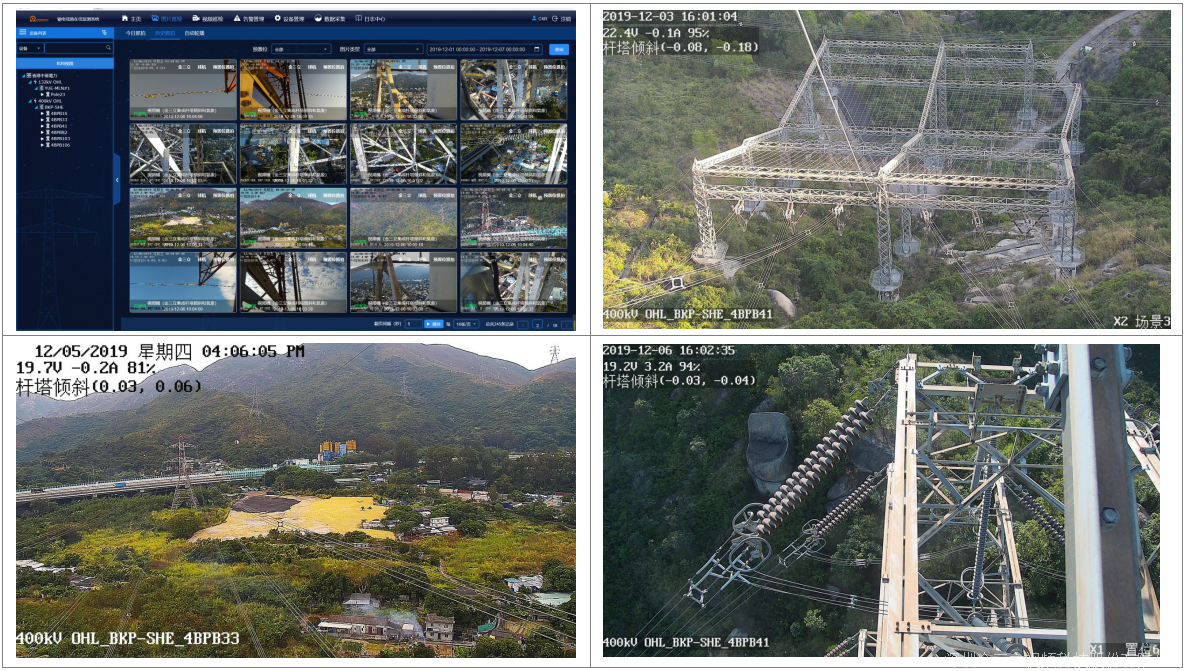
Task: Click the blue query button beside date range
Action: (x=559, y=49)
